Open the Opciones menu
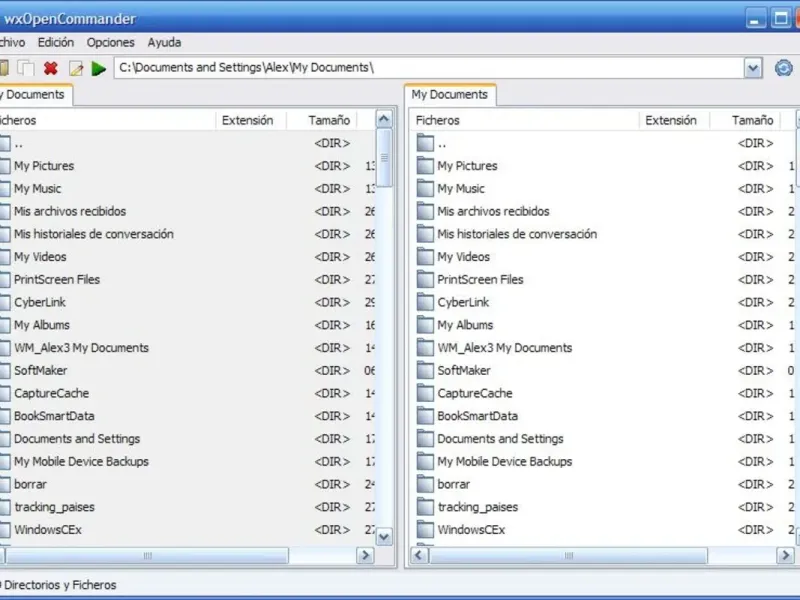 tap(111, 42)
